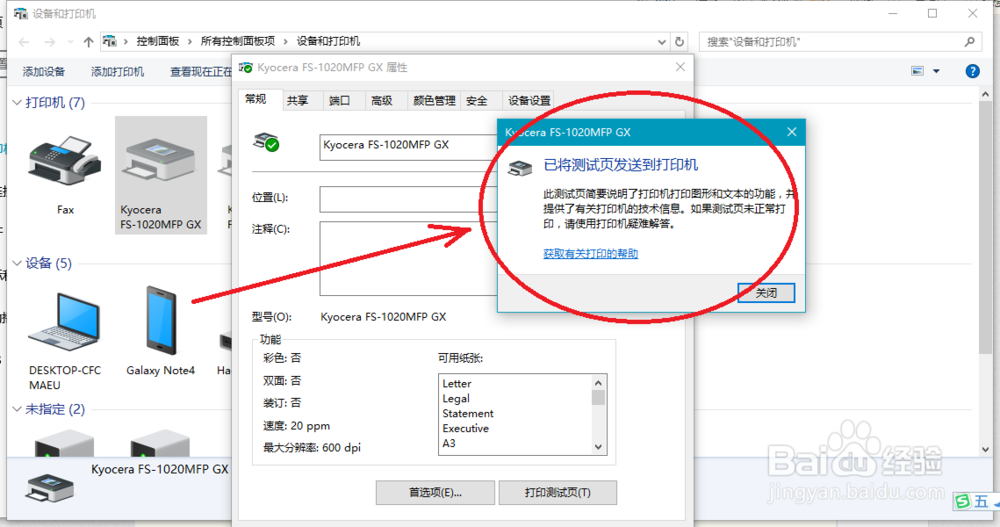Select Legal in available paper list
1000x527 pixels.
pos(456,399)
